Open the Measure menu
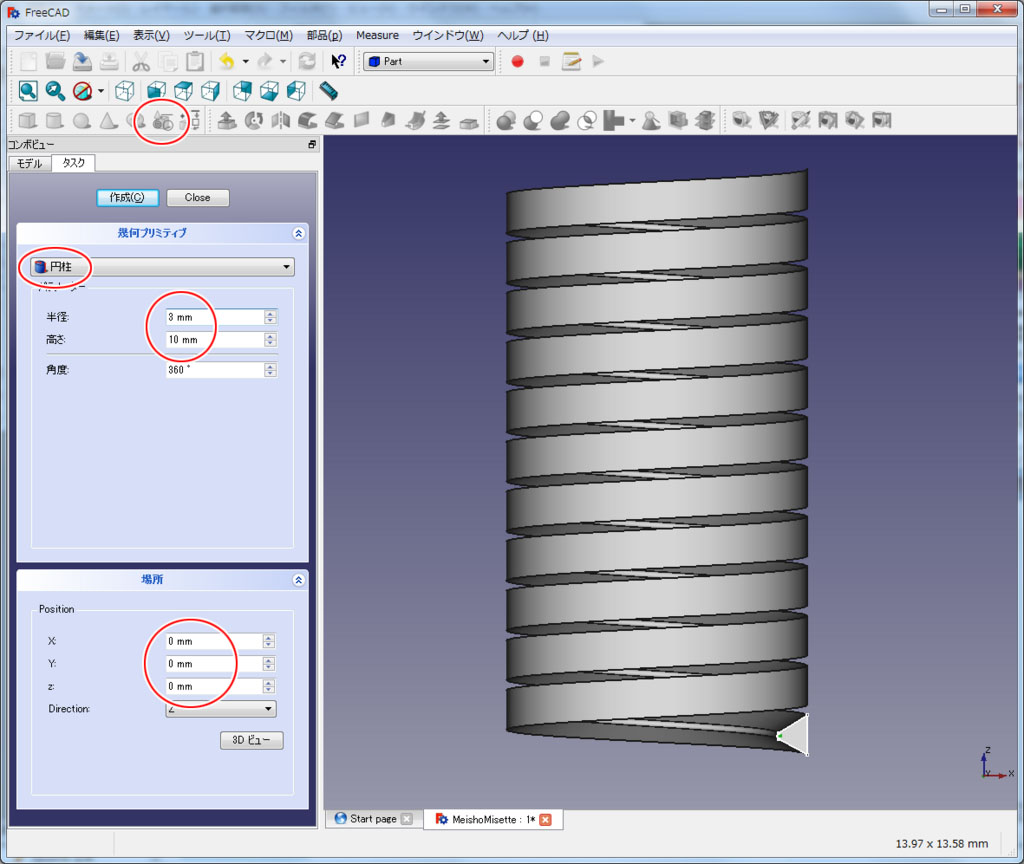The image size is (1024, 864). click(377, 35)
